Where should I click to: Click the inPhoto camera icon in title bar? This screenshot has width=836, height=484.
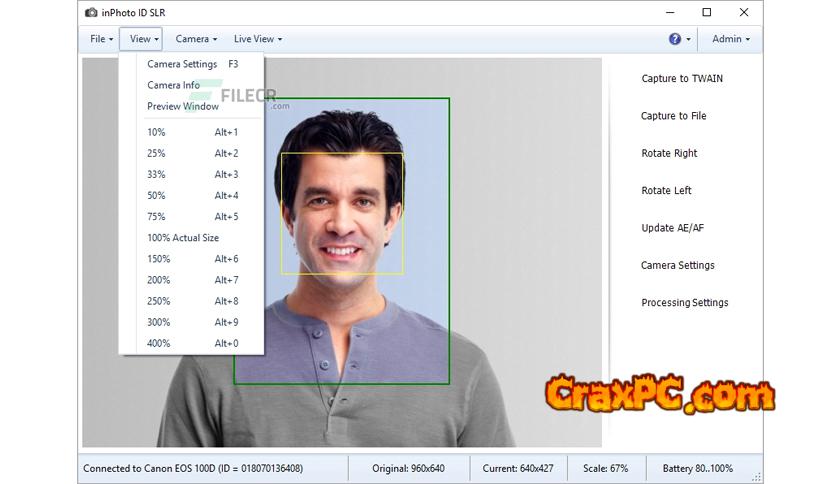pos(91,12)
